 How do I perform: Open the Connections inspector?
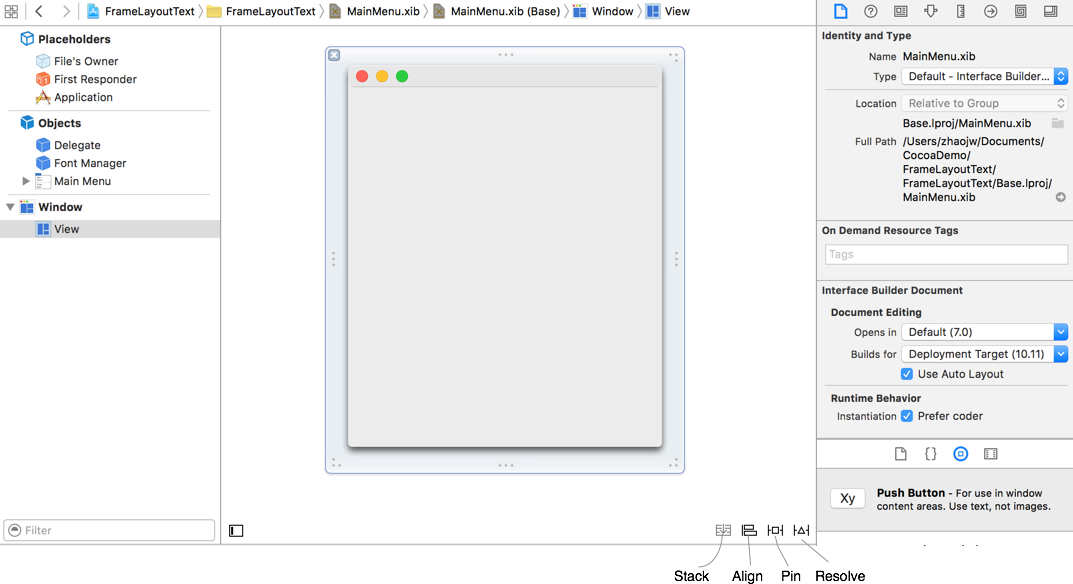989,11
